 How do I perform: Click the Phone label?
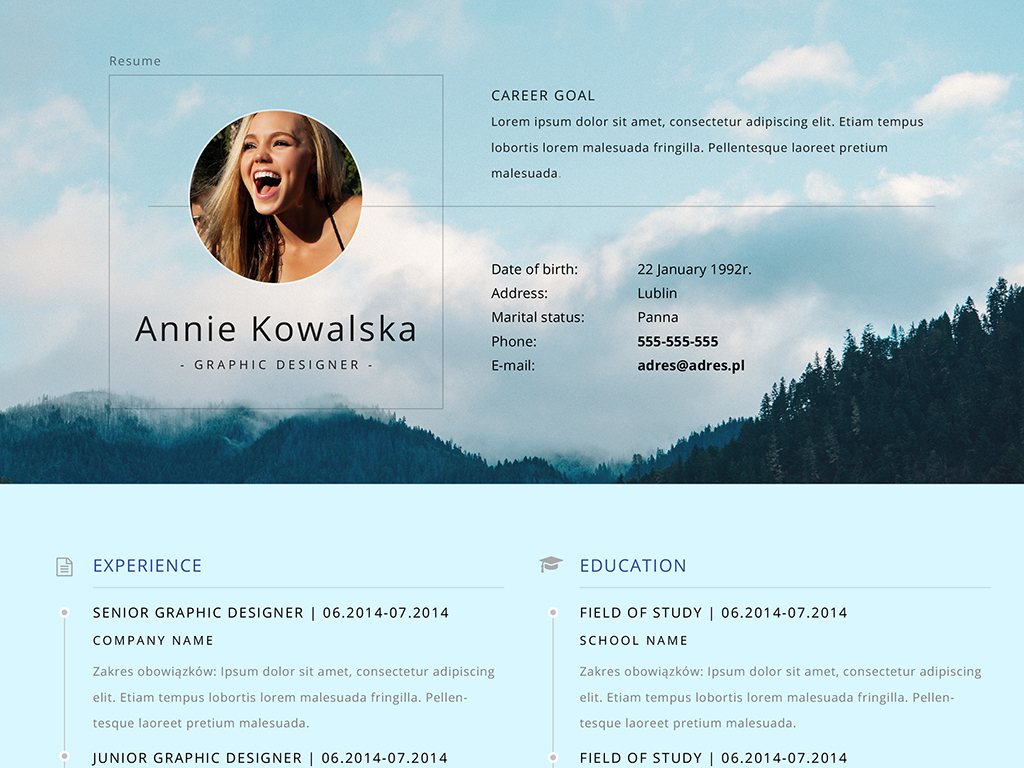(x=513, y=342)
